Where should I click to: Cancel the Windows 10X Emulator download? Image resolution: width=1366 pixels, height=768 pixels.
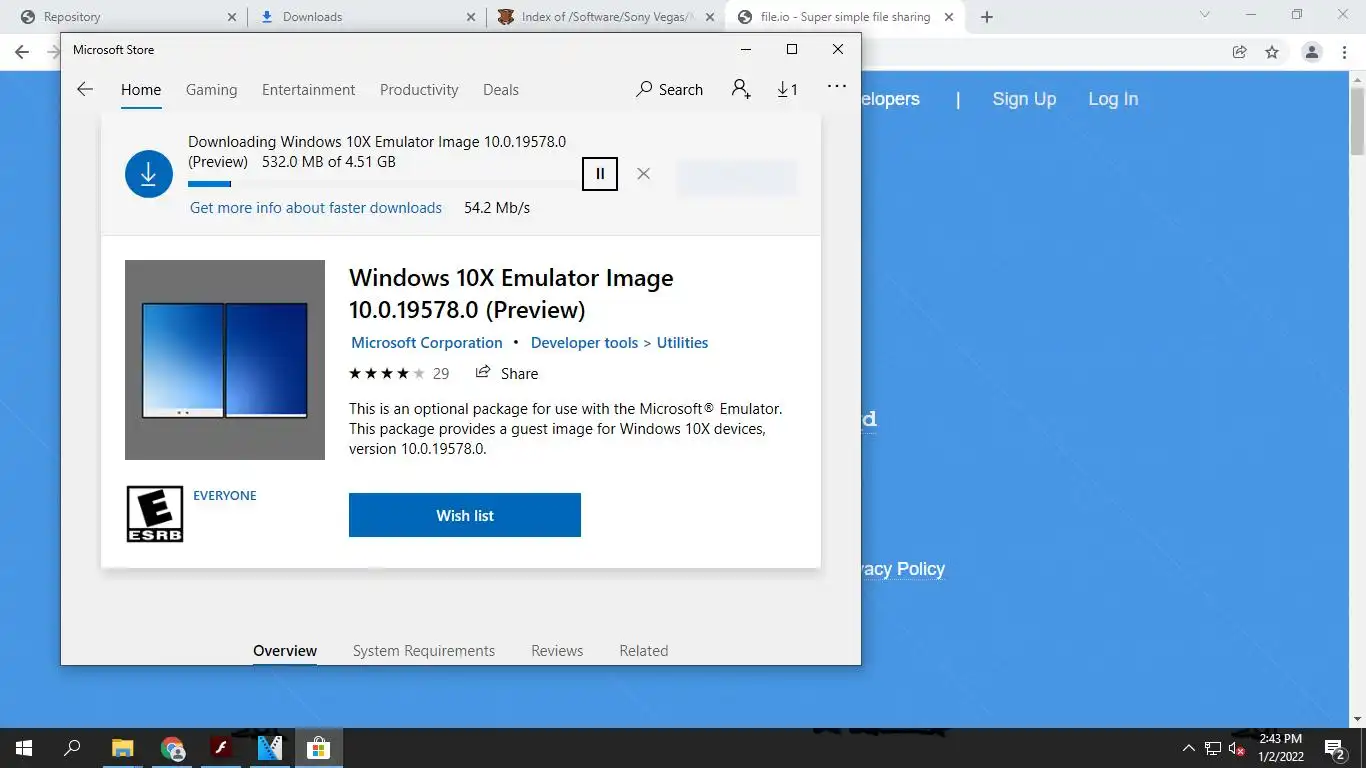[x=644, y=173]
